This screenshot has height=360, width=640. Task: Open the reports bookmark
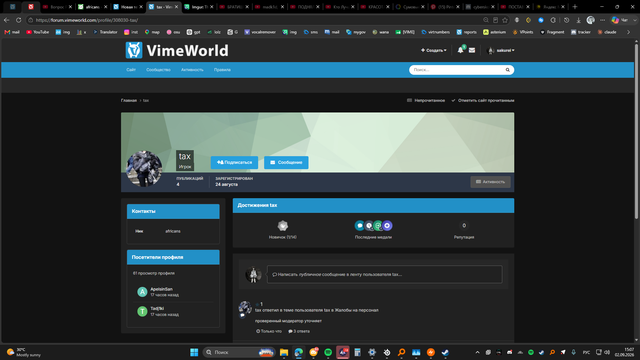[x=467, y=32]
